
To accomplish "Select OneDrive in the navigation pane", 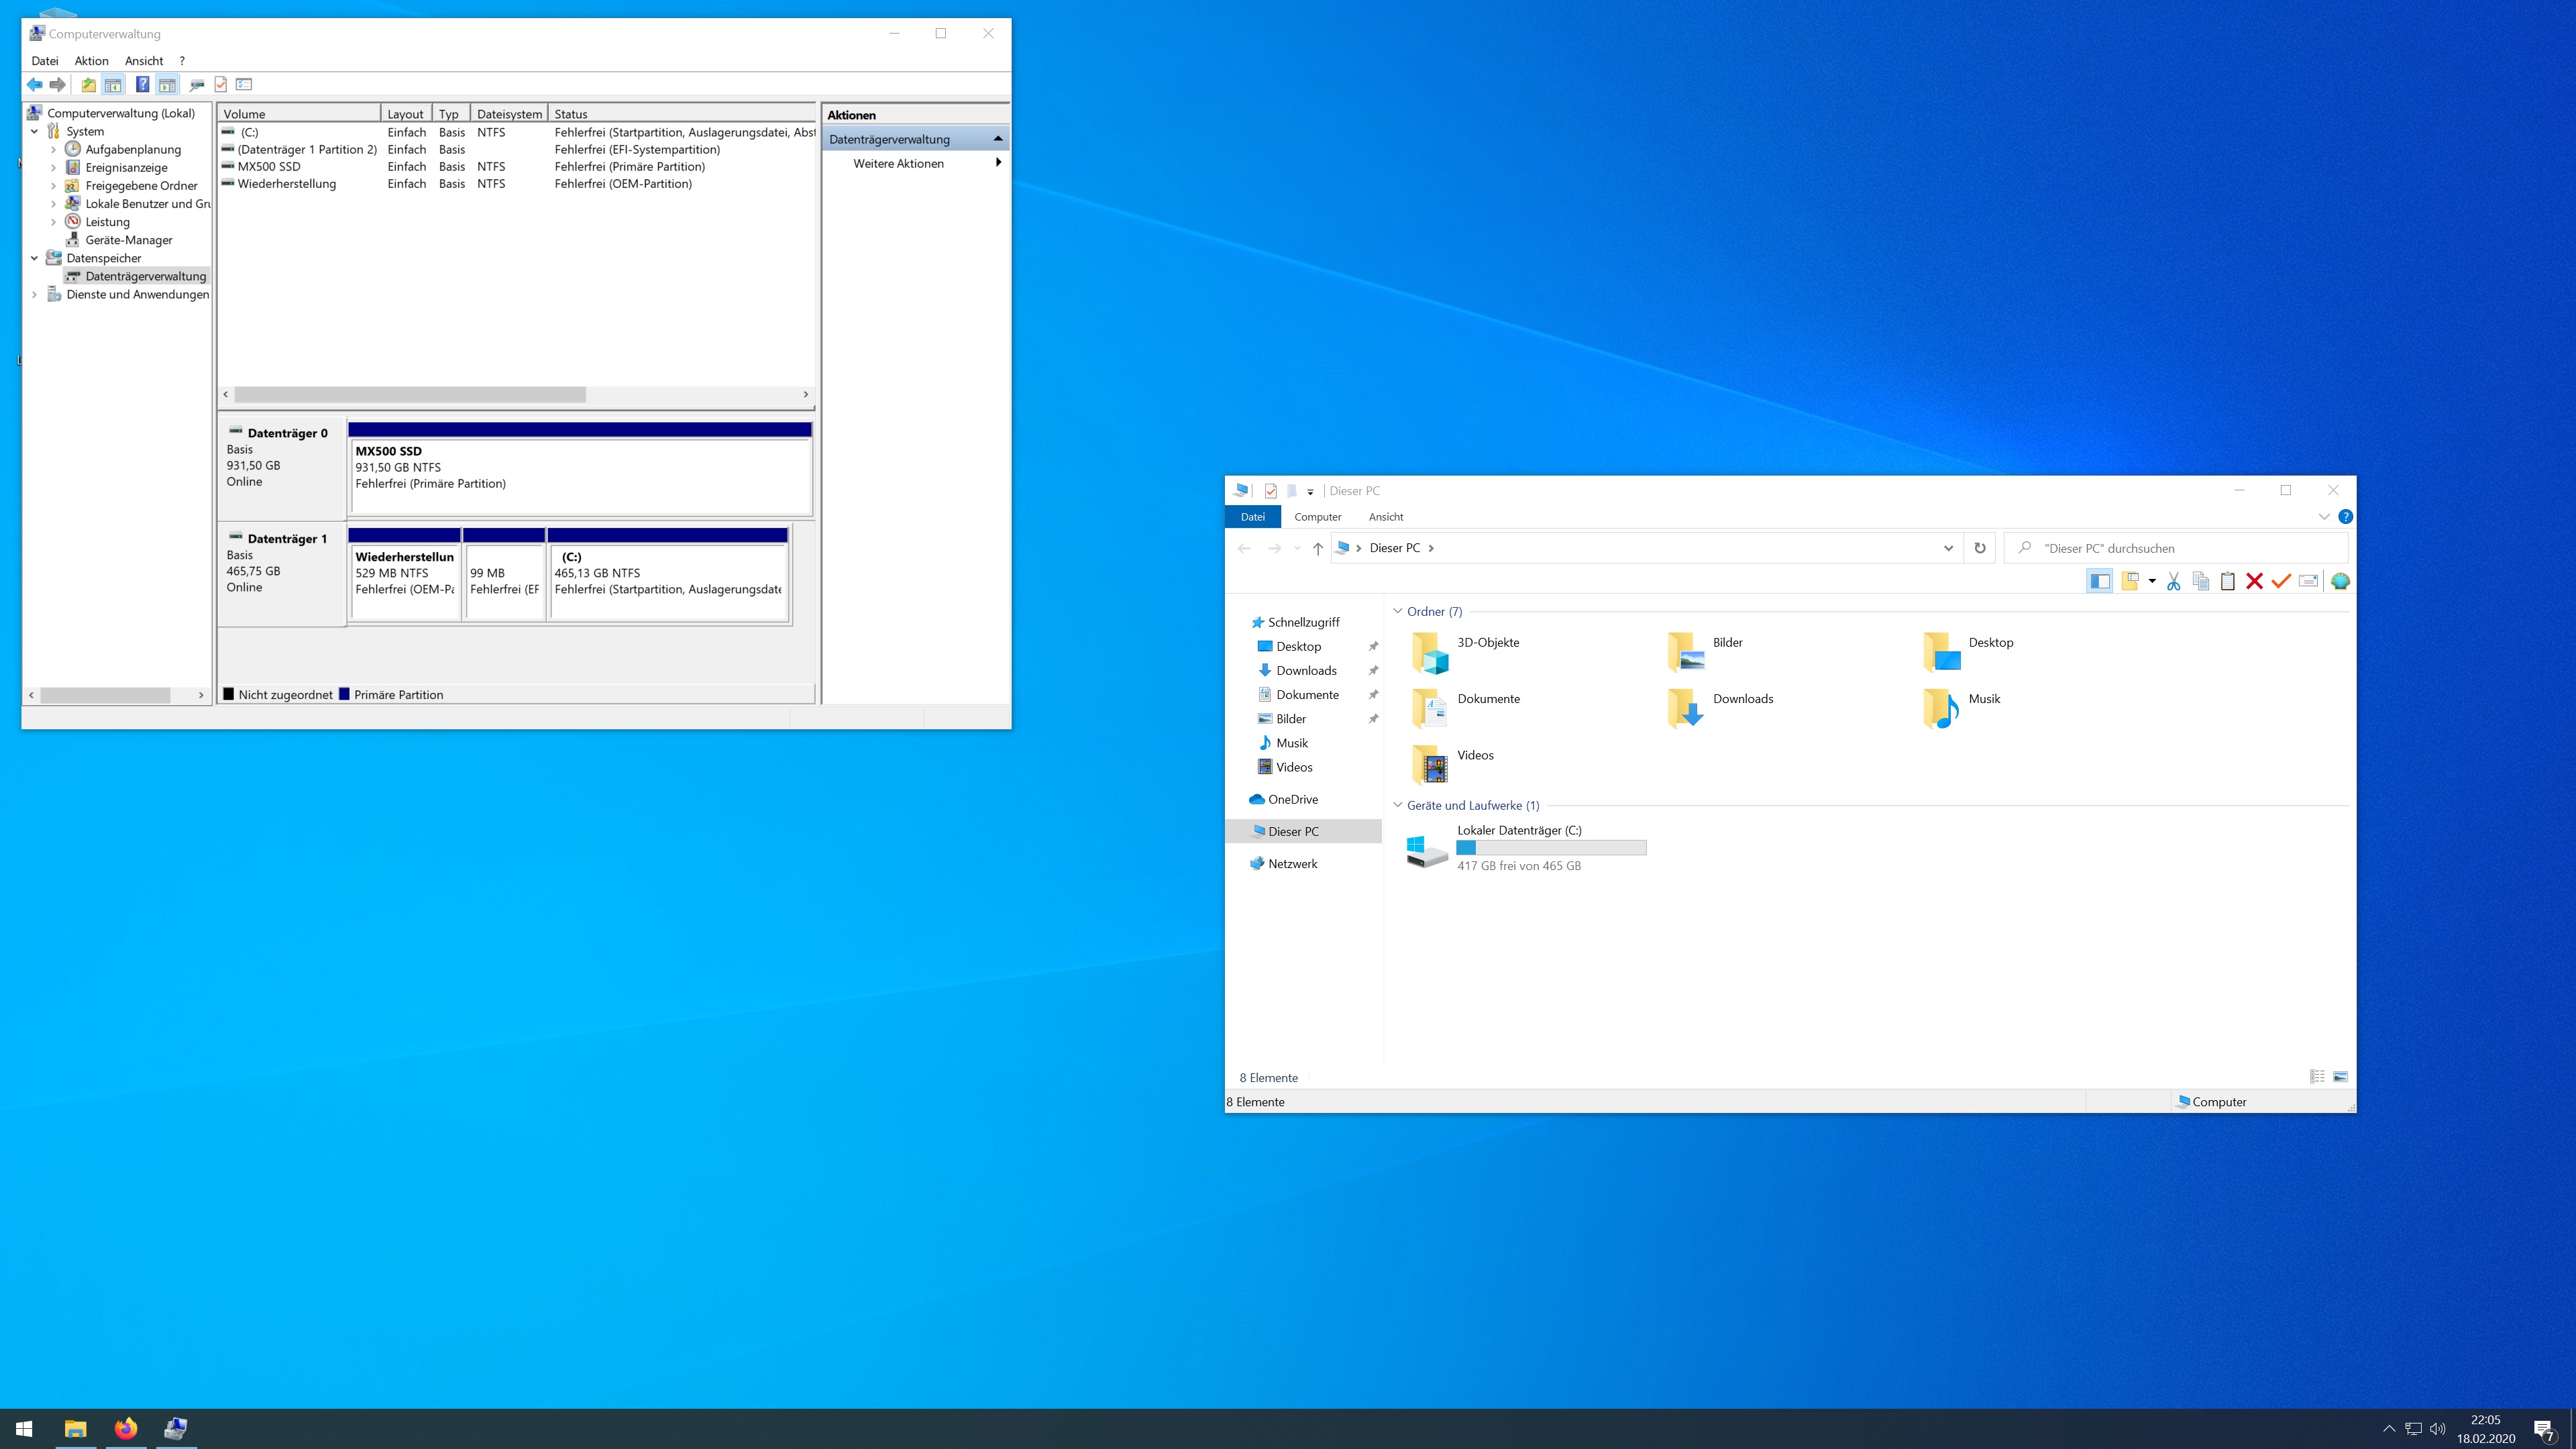I will tap(1292, 799).
